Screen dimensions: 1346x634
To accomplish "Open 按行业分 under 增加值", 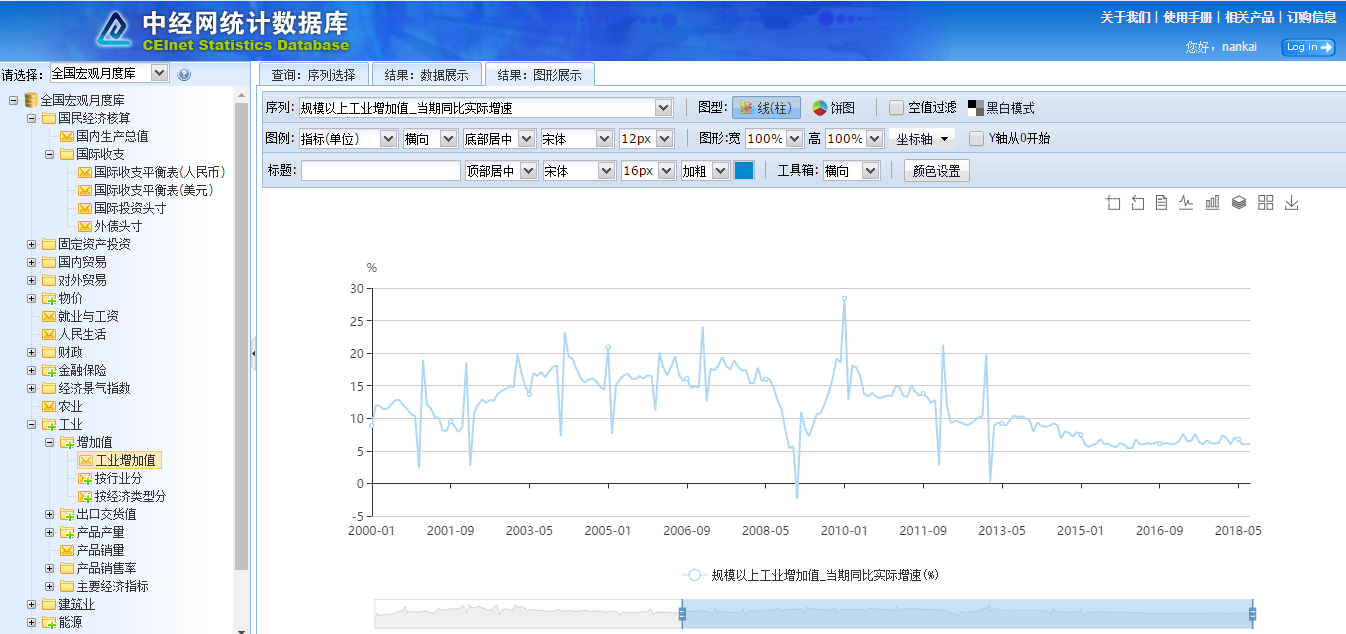I will [110, 478].
